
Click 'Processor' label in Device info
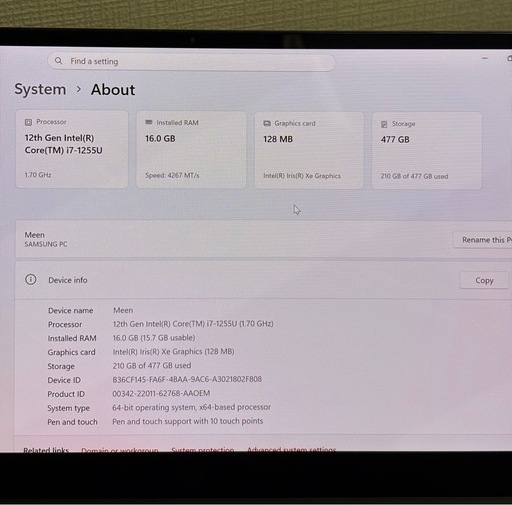(x=65, y=324)
